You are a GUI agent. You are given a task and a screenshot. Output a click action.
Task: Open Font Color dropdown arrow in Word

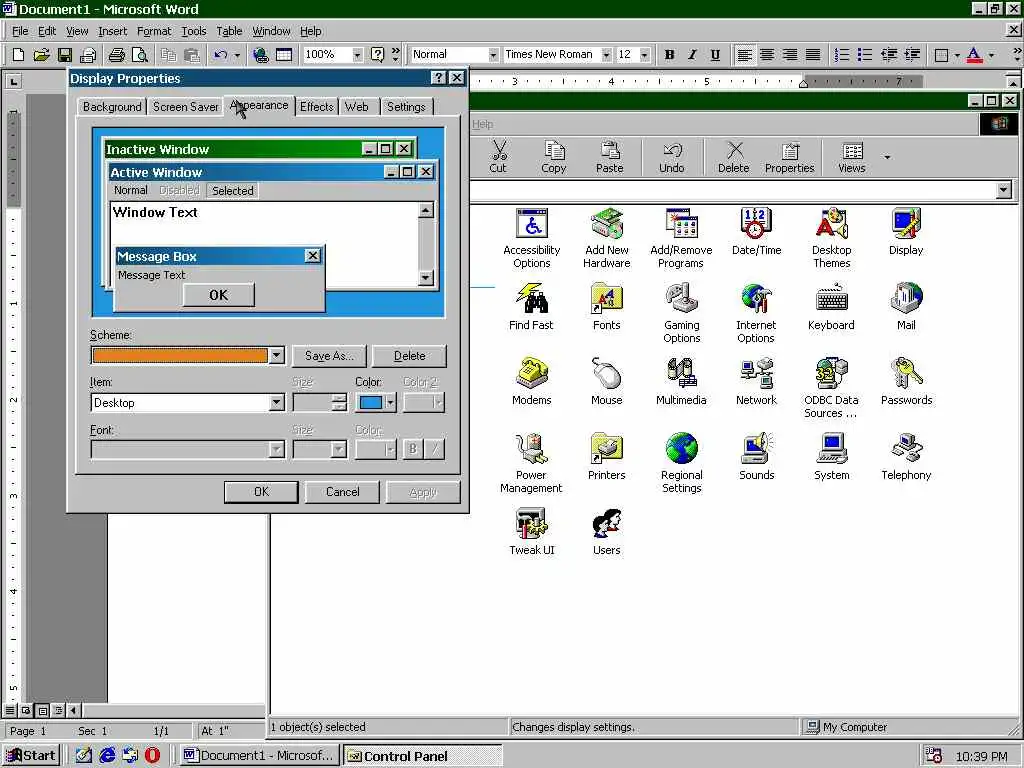coord(991,55)
